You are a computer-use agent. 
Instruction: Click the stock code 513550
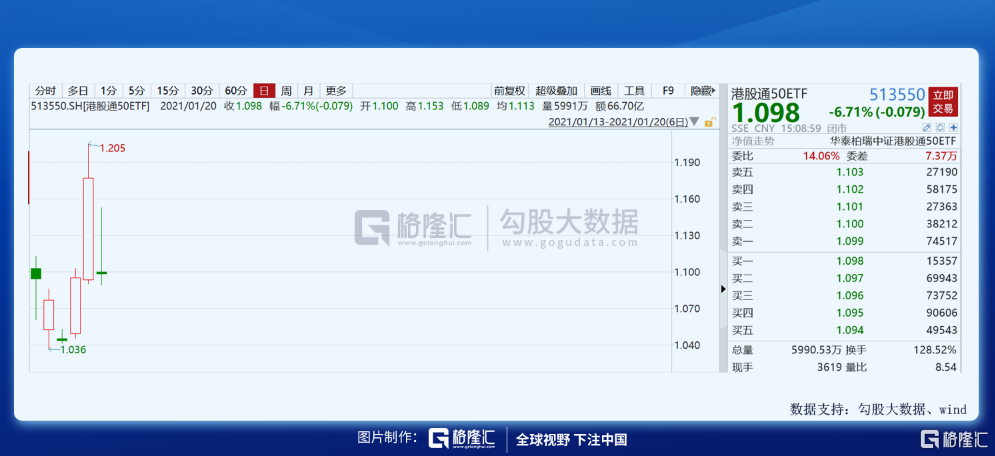[x=897, y=95]
